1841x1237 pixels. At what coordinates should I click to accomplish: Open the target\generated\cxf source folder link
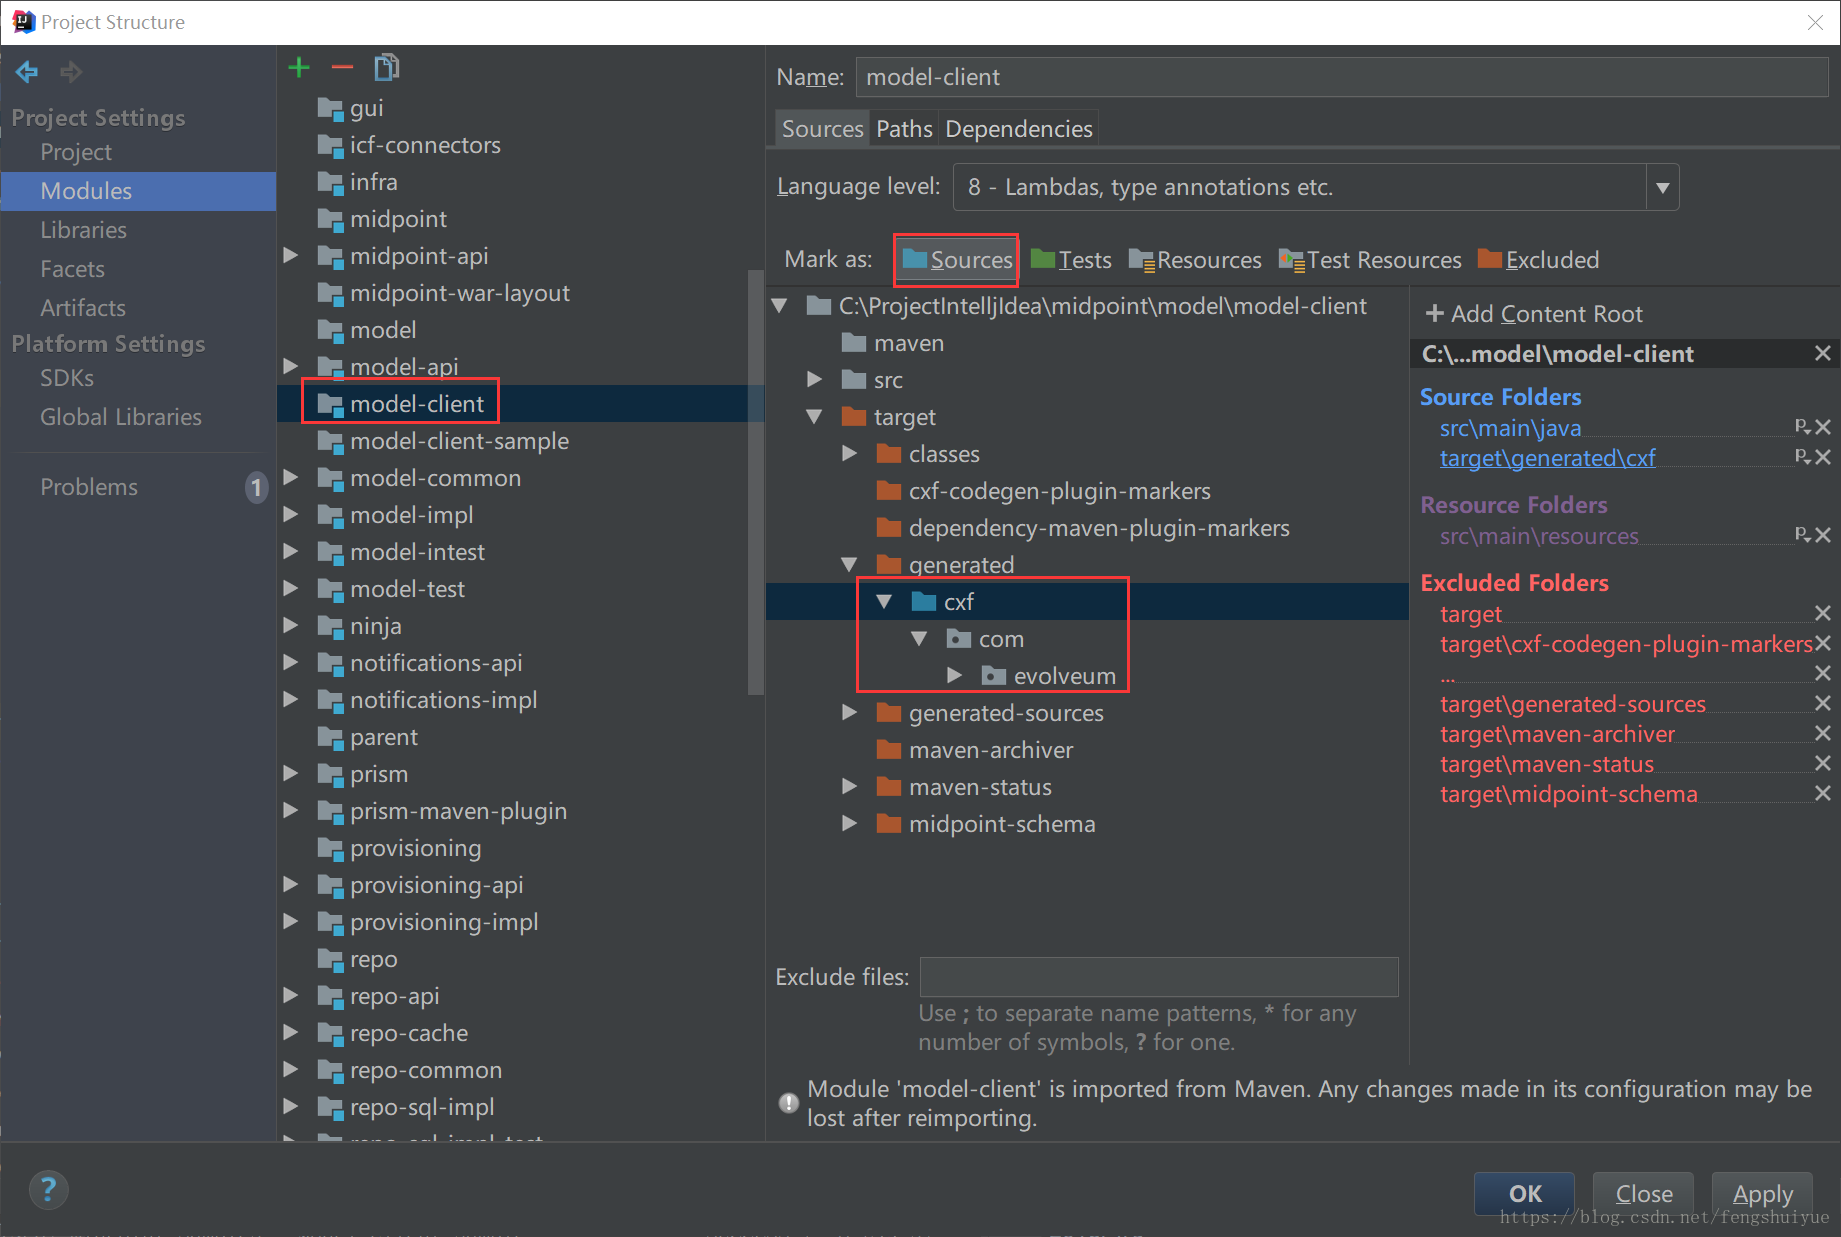coord(1547,458)
